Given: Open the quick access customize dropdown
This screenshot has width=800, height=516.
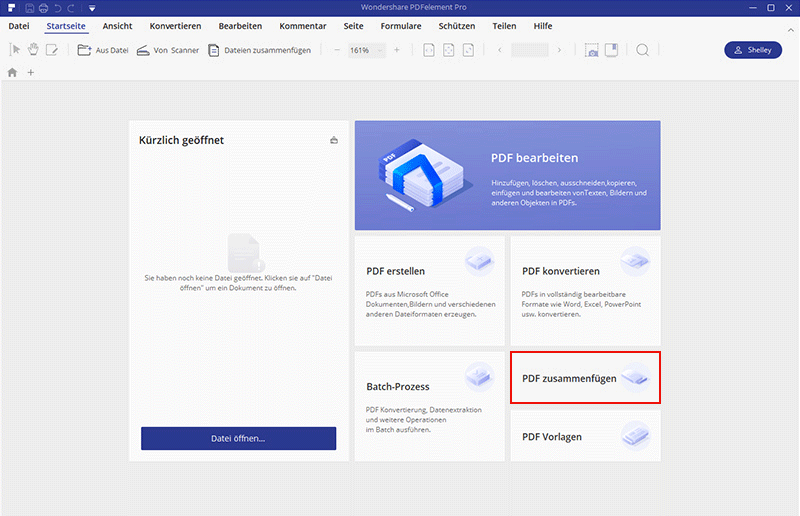Looking at the screenshot, I should (92, 8).
